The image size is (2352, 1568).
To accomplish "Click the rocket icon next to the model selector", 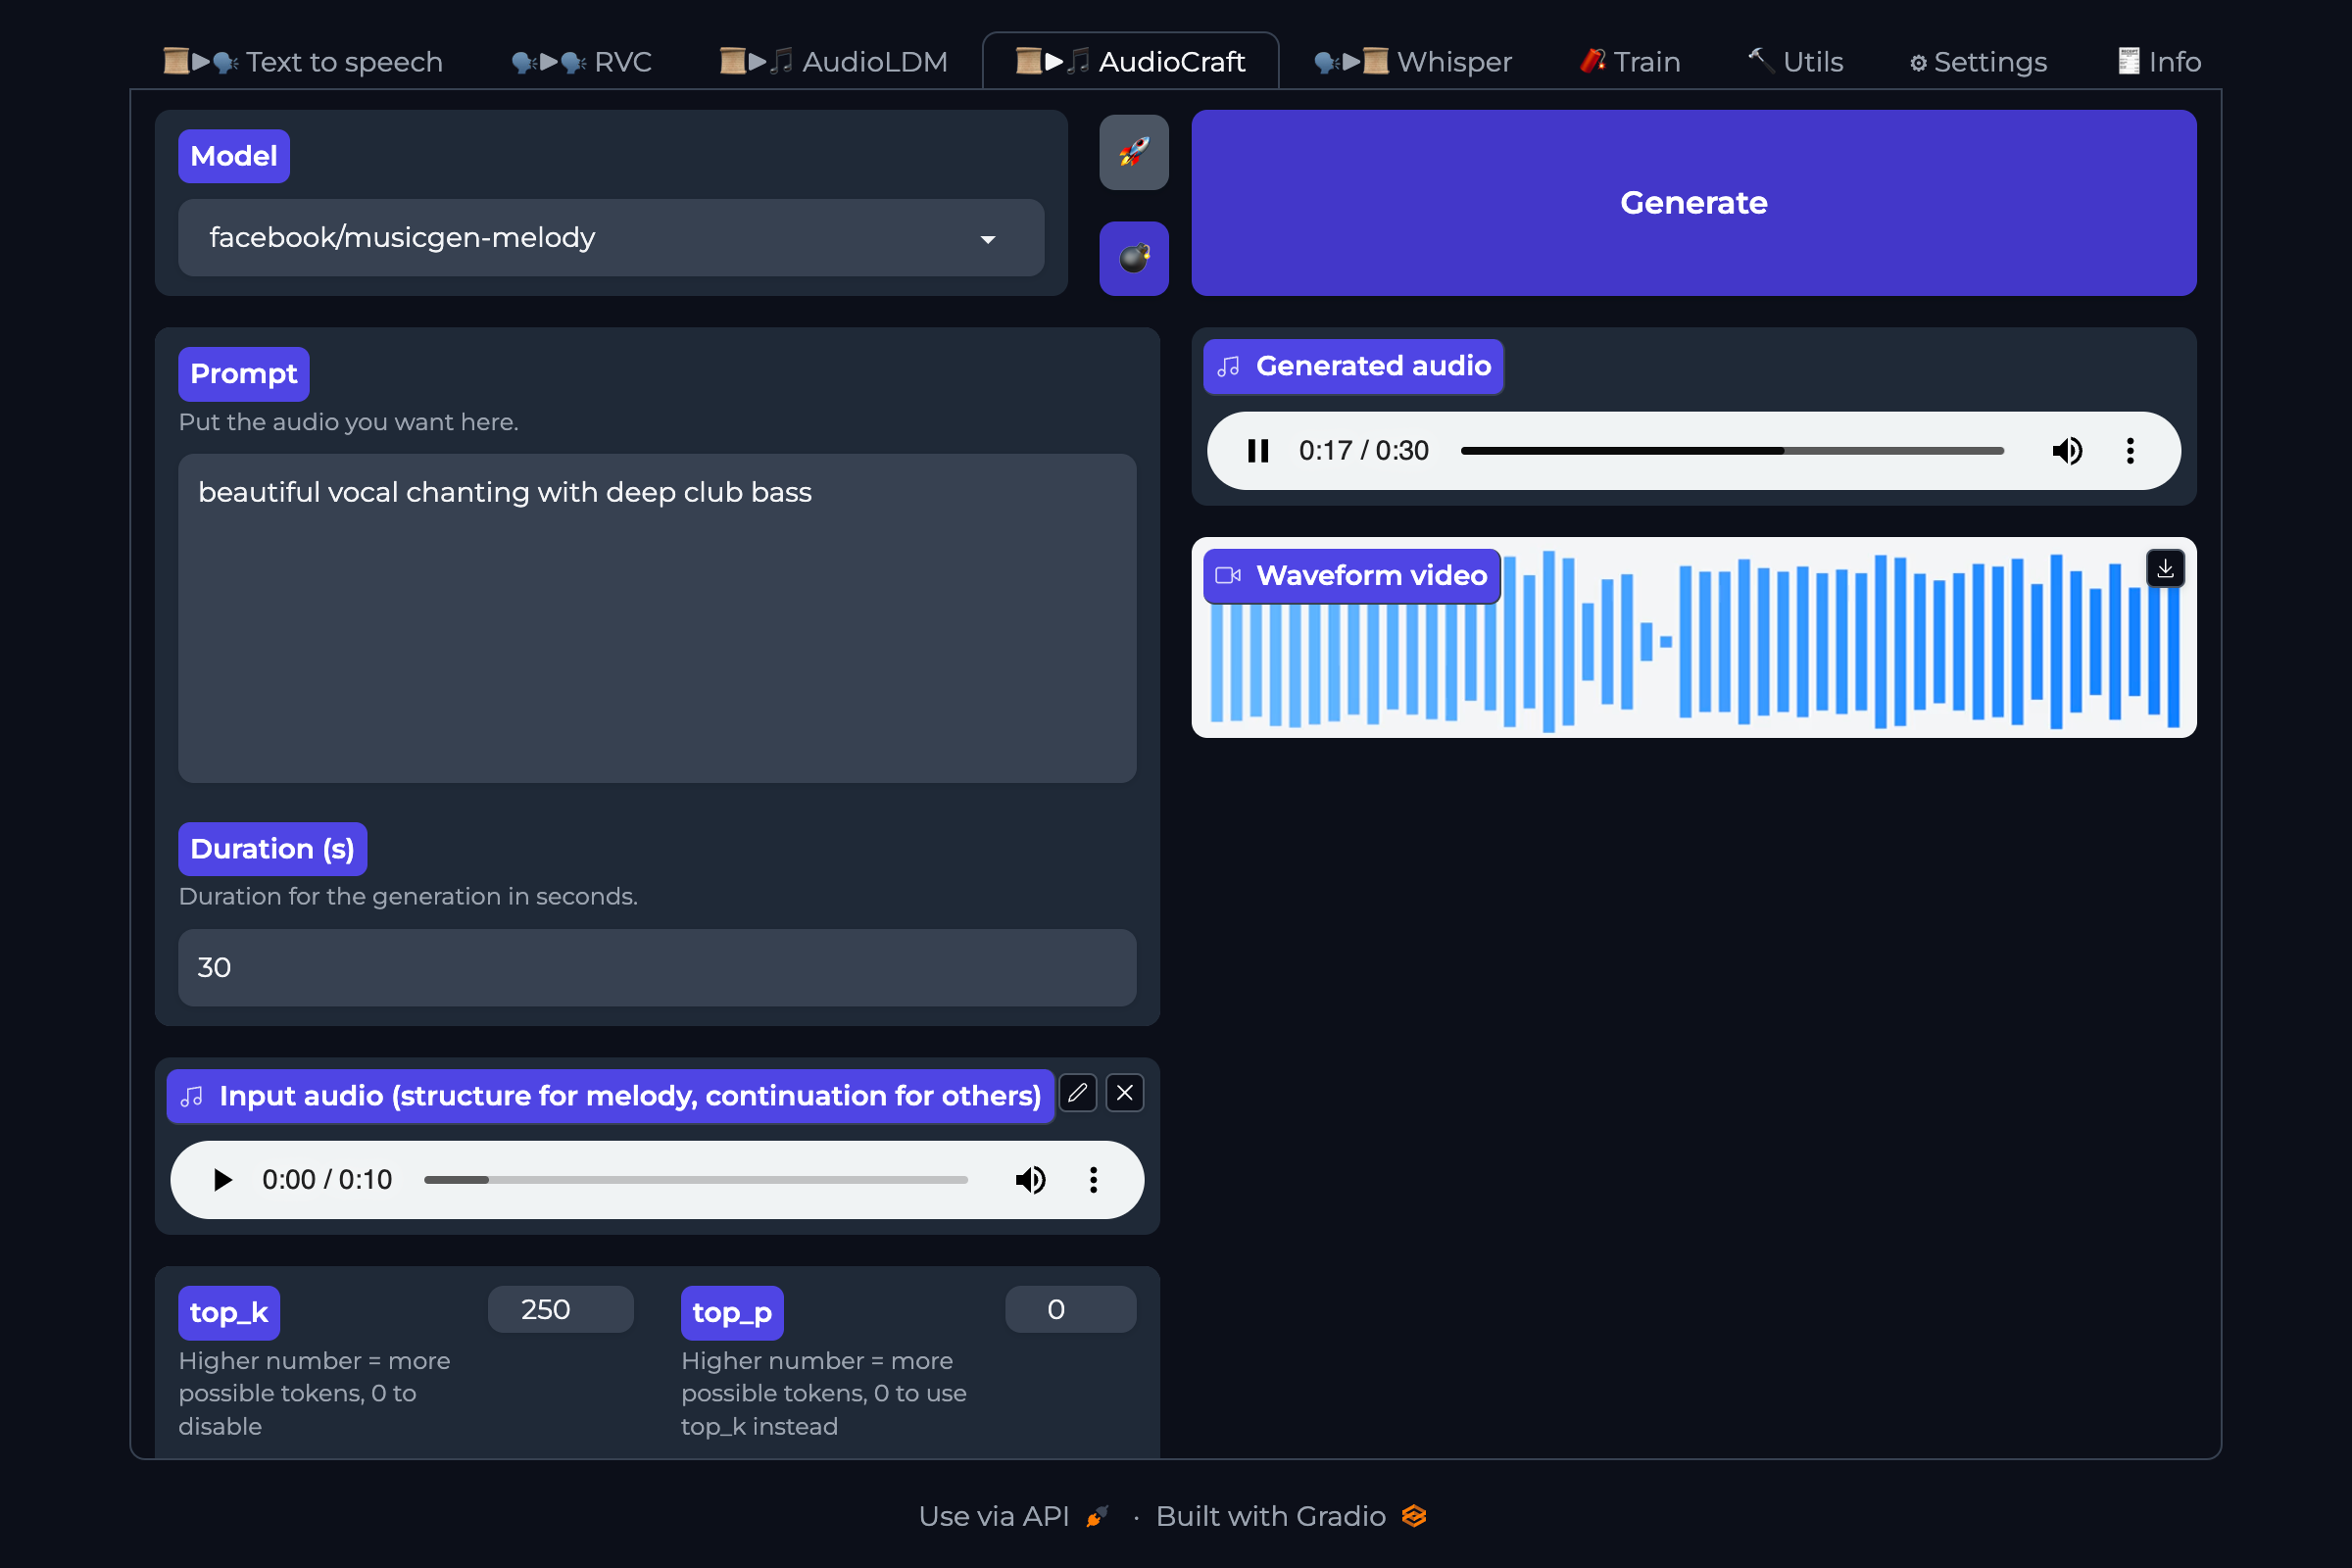I will click(1133, 152).
